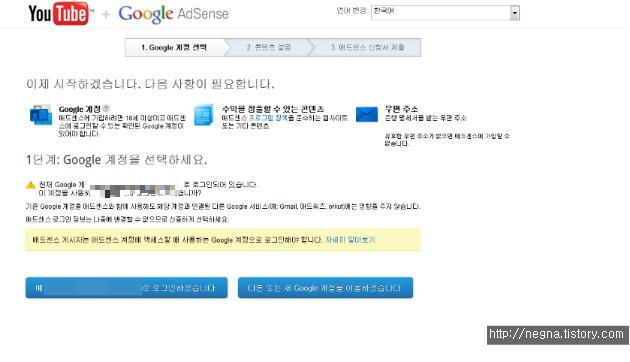The image size is (630, 362).
Task: Select step 1 Google account tab
Action: tap(174, 47)
